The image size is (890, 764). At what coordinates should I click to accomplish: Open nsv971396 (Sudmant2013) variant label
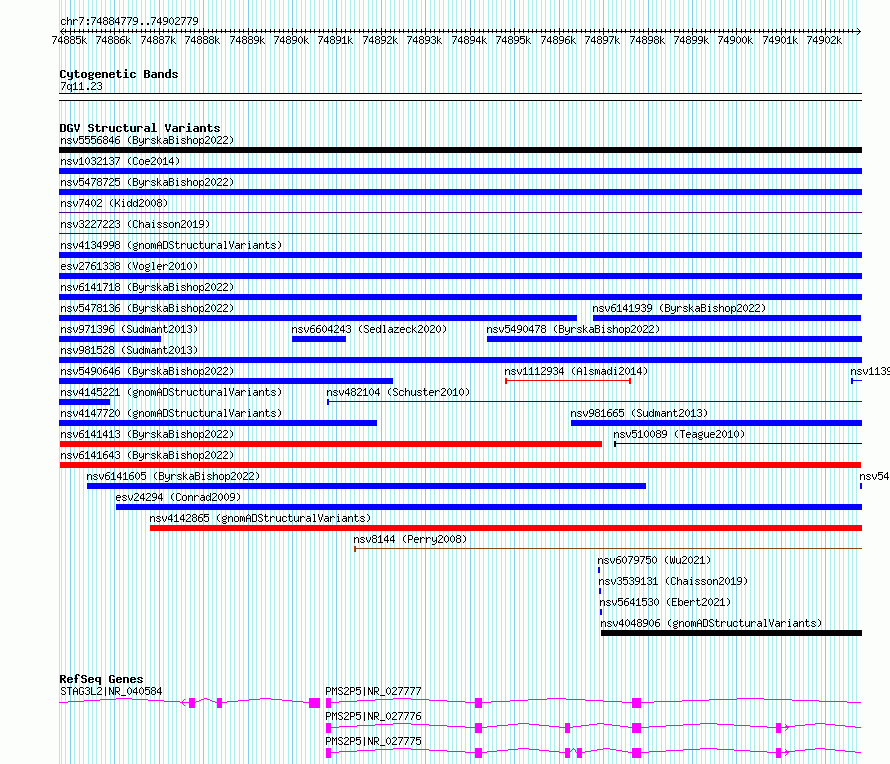(x=129, y=329)
